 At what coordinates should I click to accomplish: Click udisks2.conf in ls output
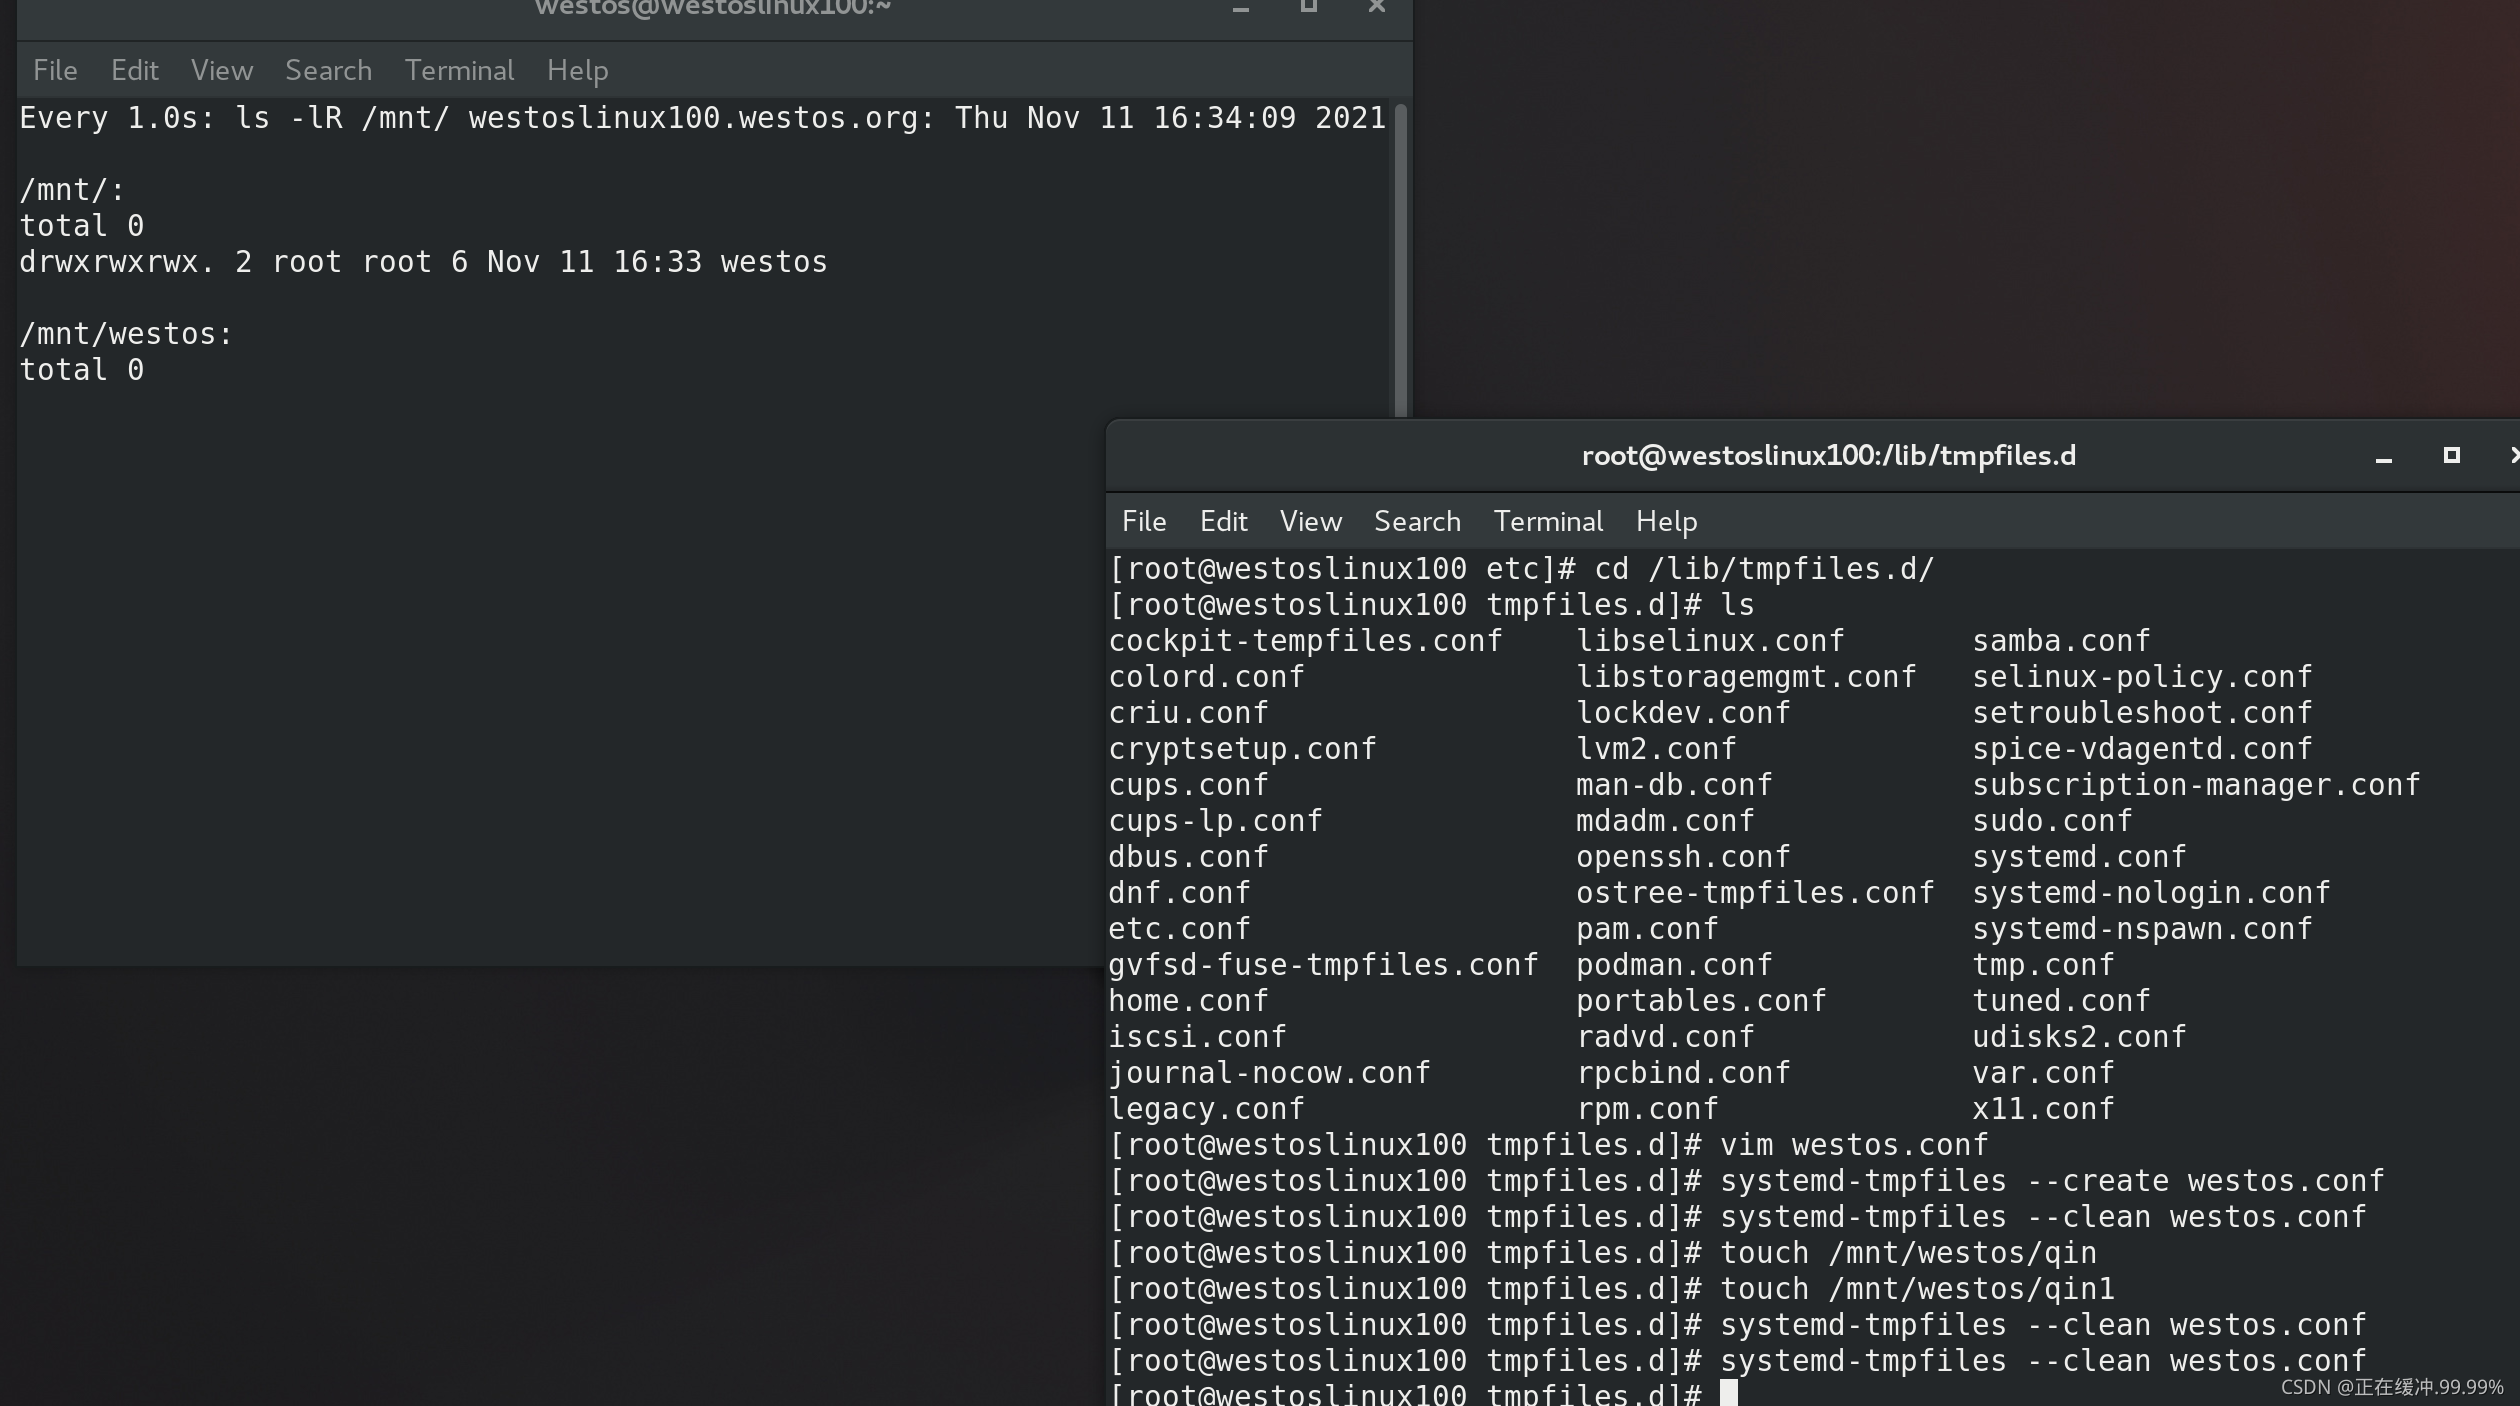pos(2079,1037)
